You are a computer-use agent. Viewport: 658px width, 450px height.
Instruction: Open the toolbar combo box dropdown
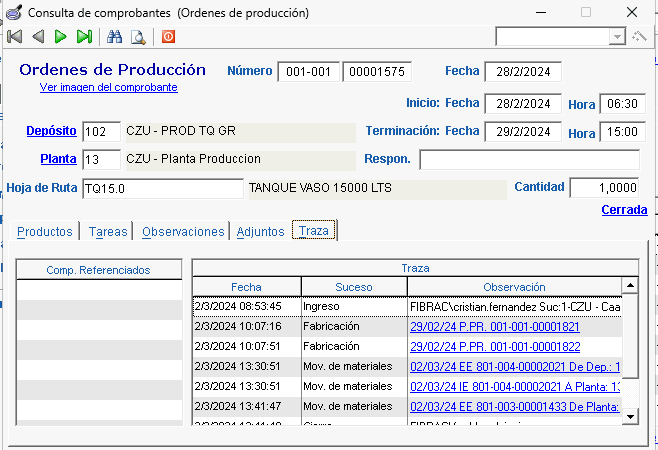coord(617,36)
